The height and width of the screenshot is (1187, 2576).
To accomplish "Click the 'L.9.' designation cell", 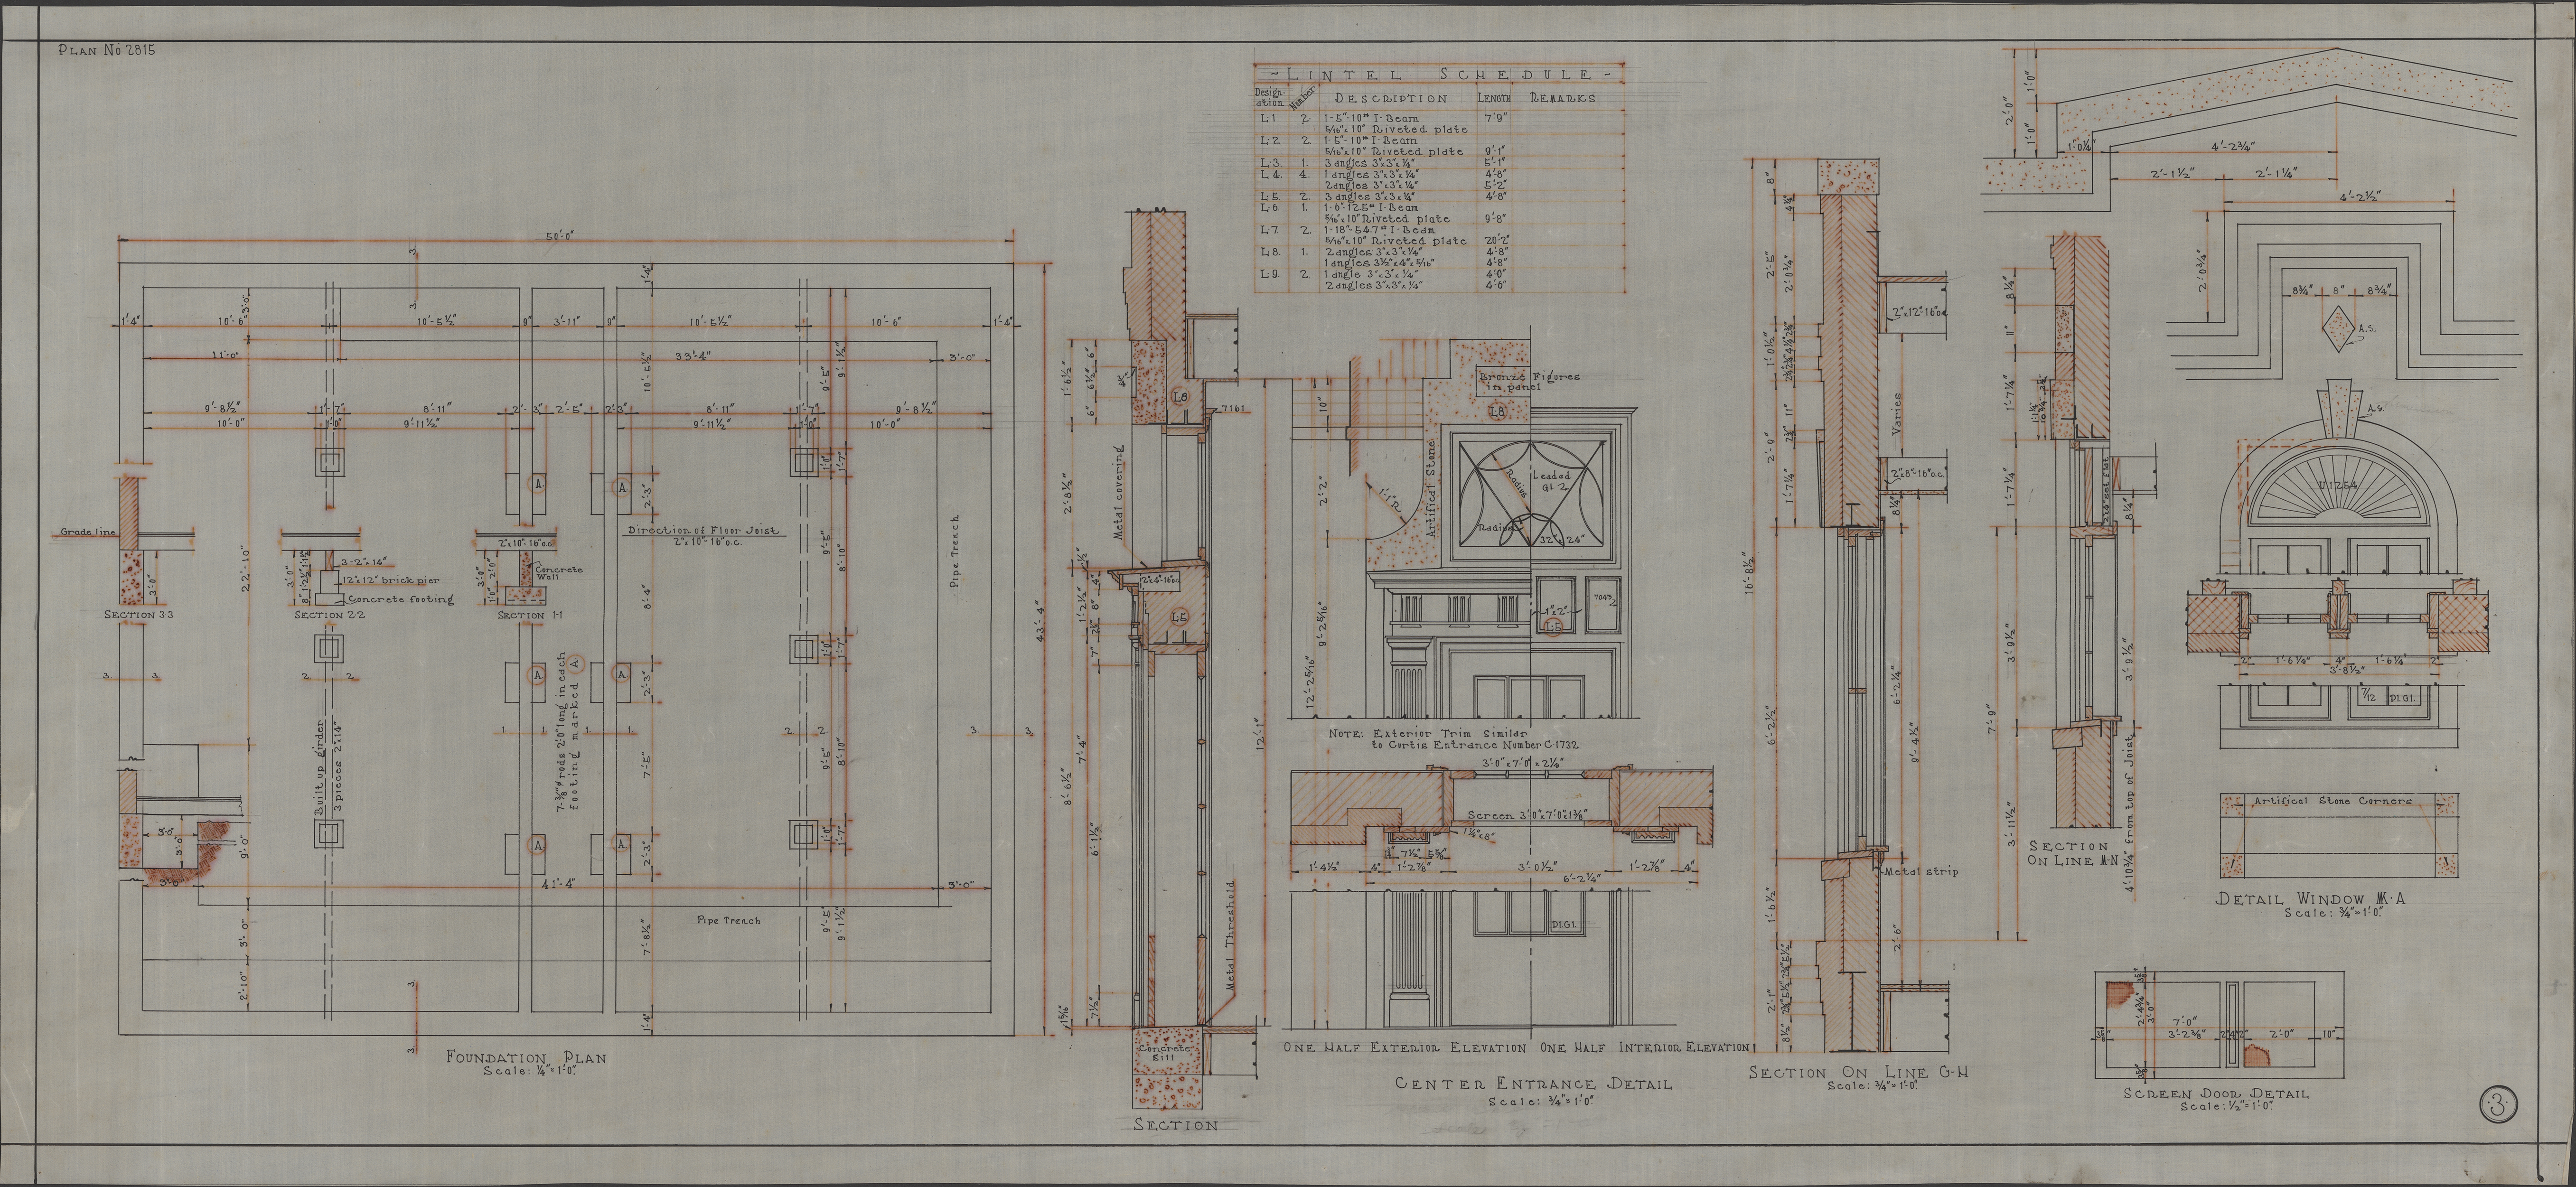I will [1270, 273].
